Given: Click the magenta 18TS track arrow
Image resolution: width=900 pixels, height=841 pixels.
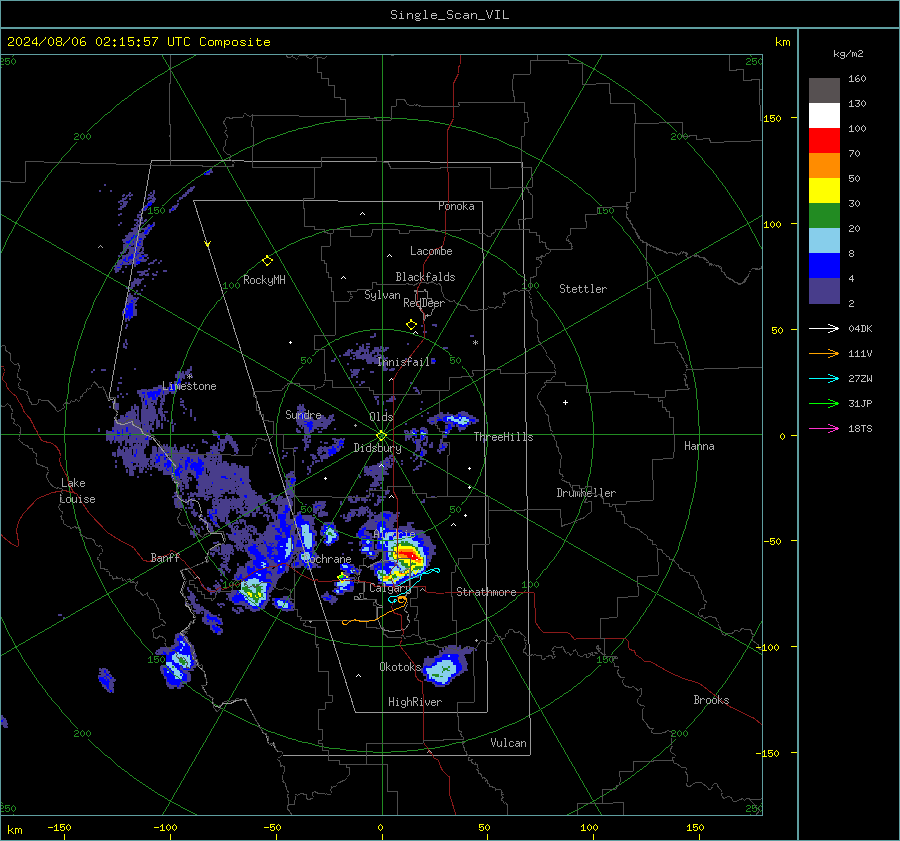Looking at the screenshot, I should (824, 428).
